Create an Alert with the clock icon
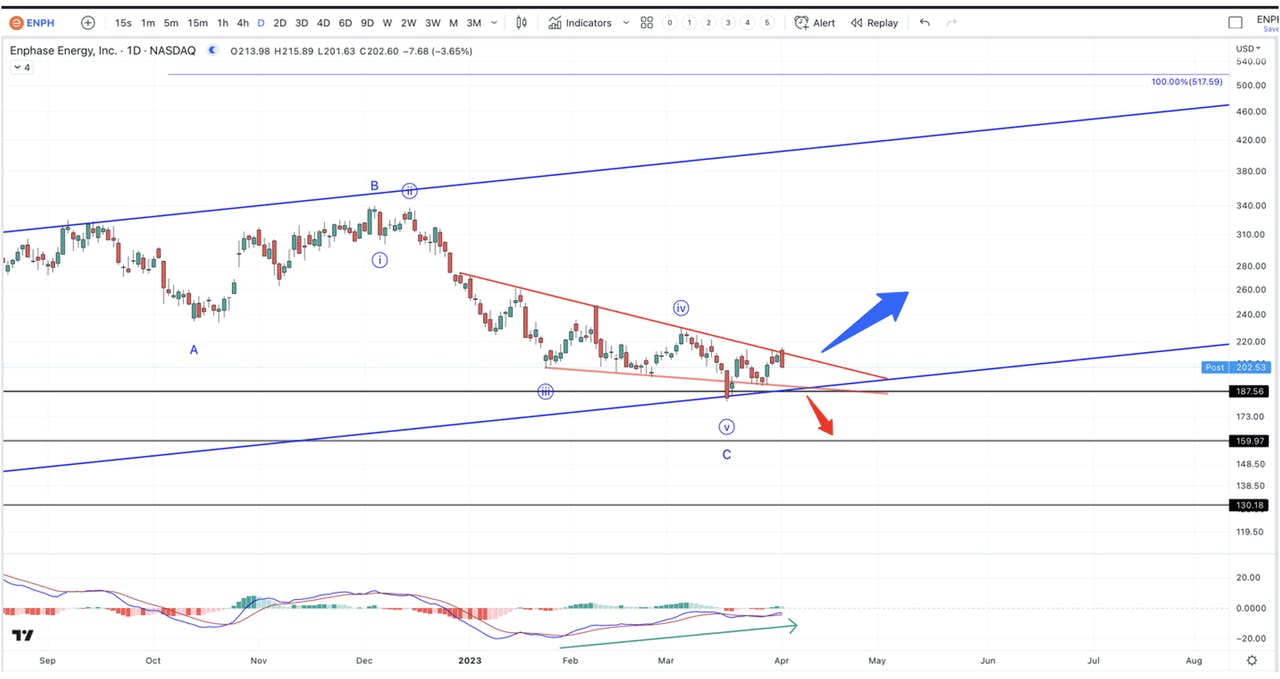This screenshot has height=679, width=1280. click(815, 22)
